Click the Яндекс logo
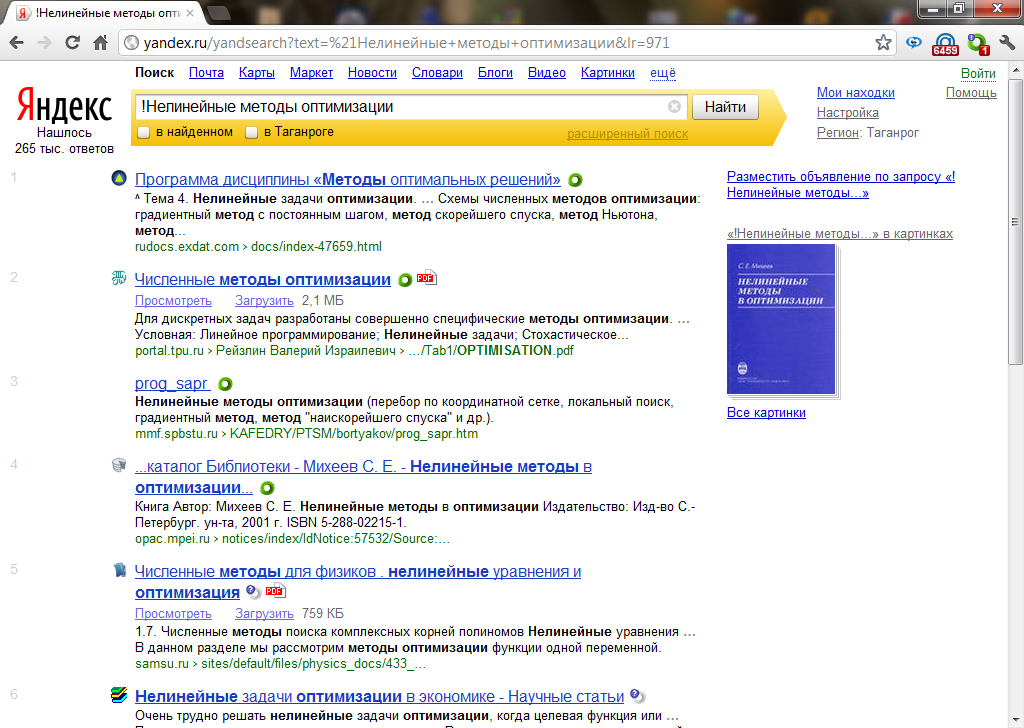Image resolution: width=1024 pixels, height=728 pixels. click(x=64, y=106)
